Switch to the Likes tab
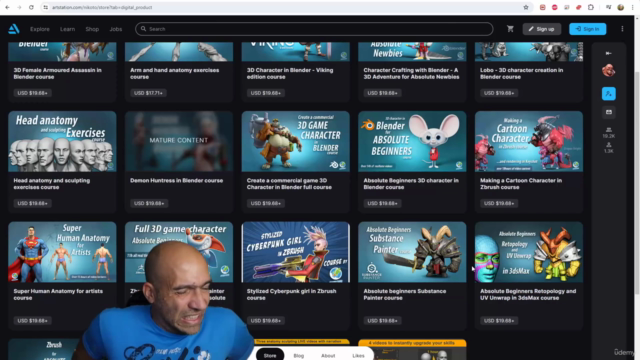 pyautogui.click(x=358, y=356)
